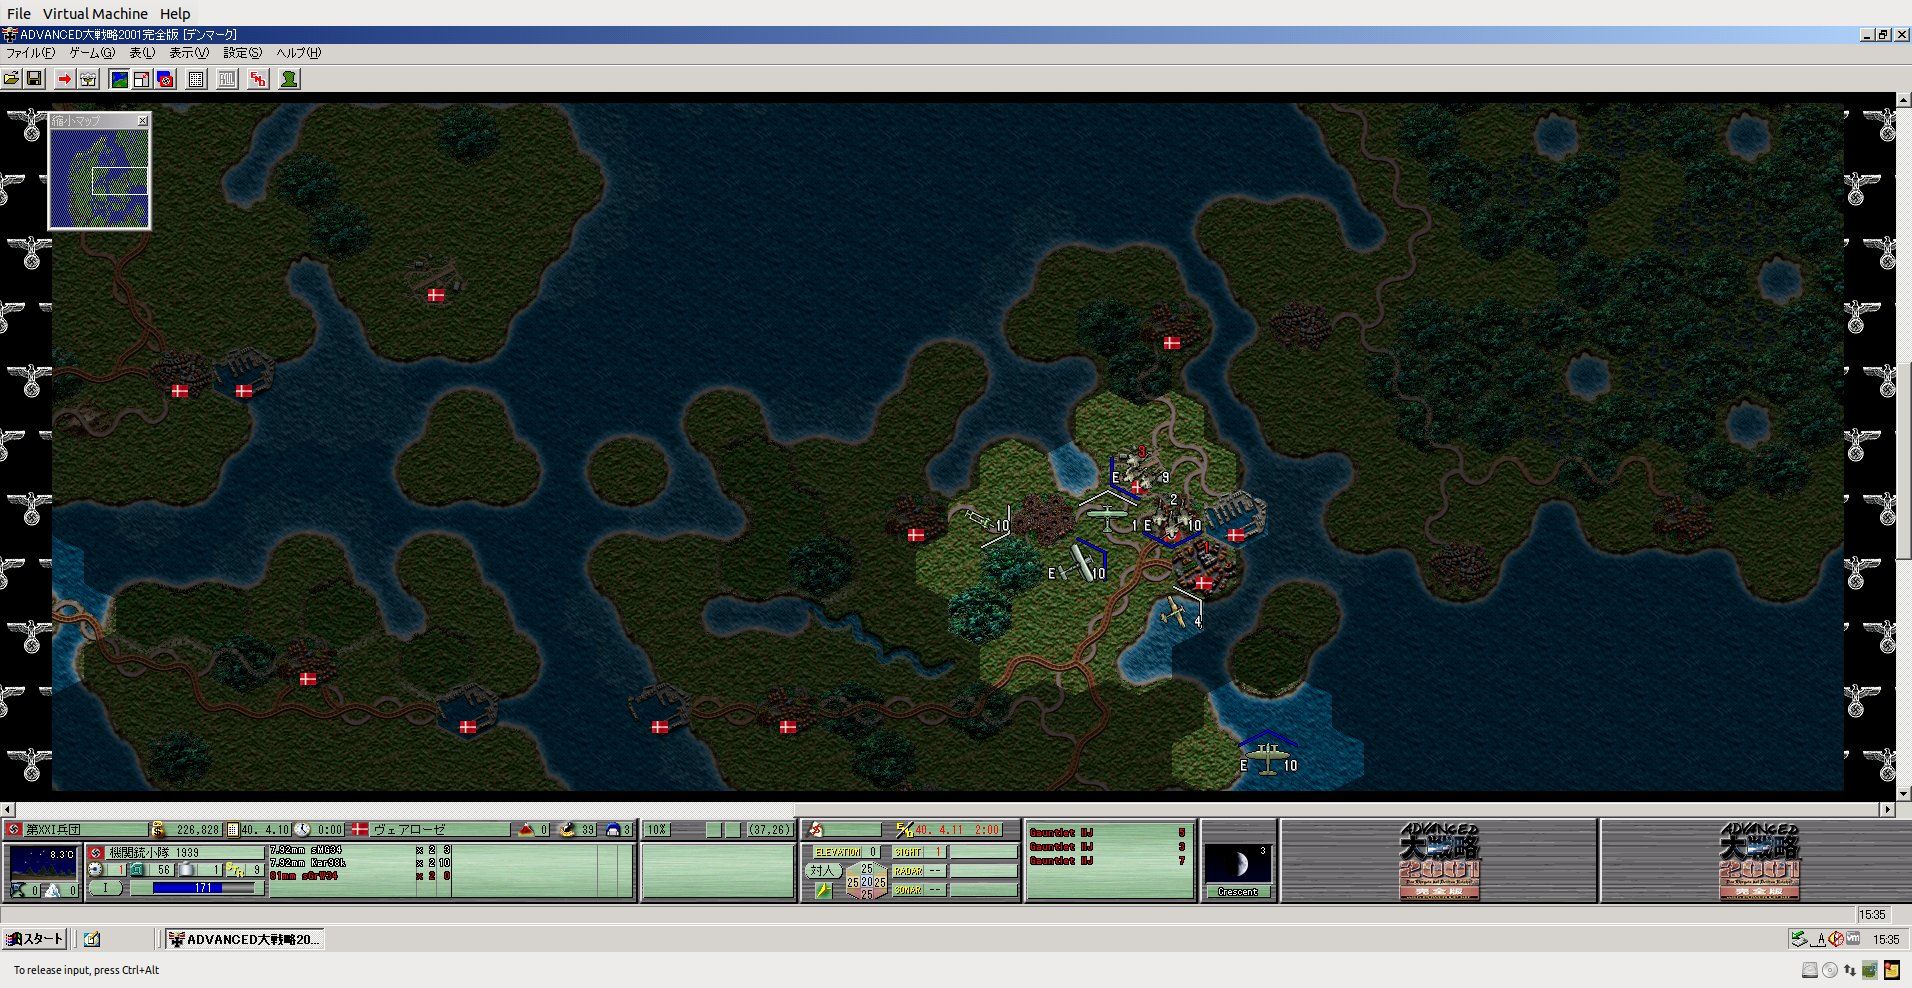Click the floppy disk save icon
The height and width of the screenshot is (988, 1912).
[x=34, y=79]
